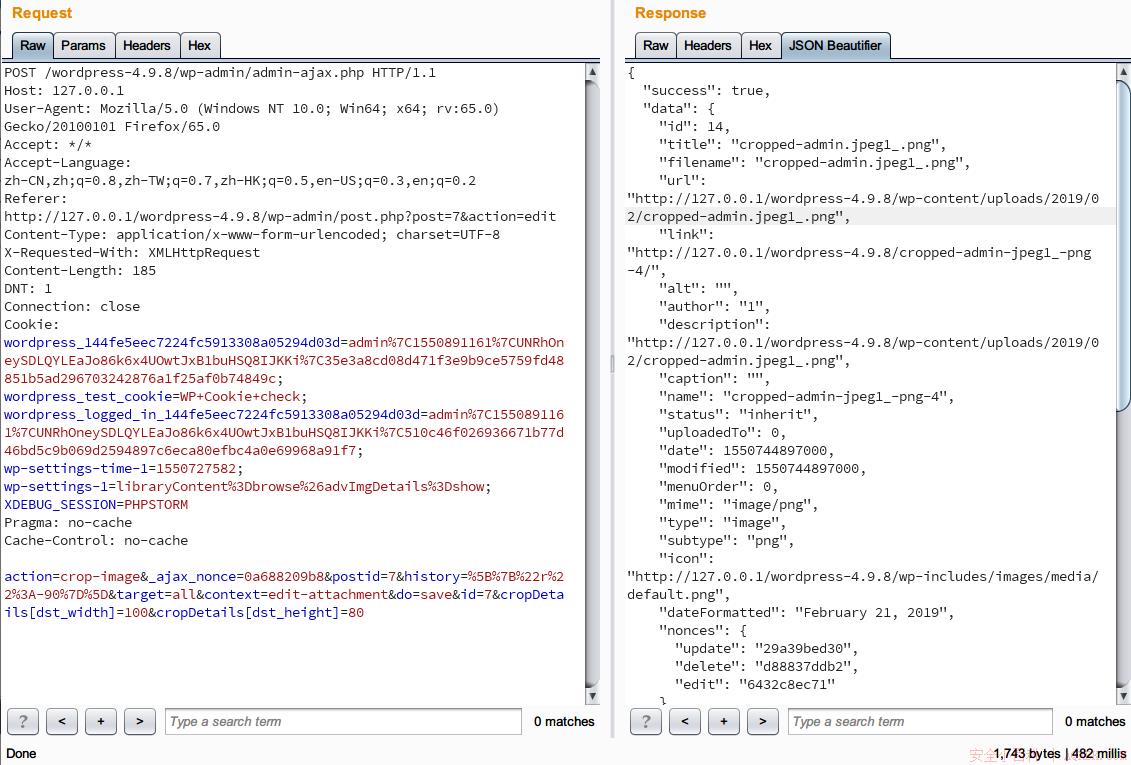
Task: Go to previous match in Response search
Action: [x=685, y=721]
